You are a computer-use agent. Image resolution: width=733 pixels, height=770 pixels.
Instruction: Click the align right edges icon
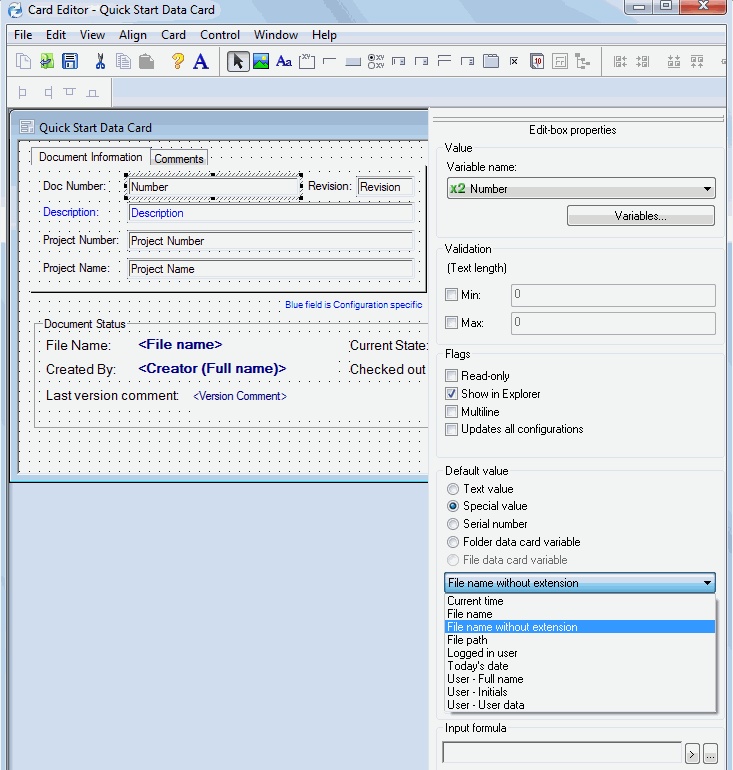pos(48,92)
